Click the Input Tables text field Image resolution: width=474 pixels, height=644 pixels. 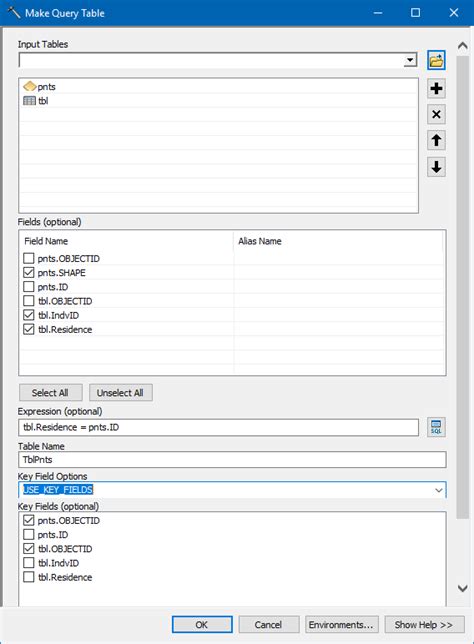pyautogui.click(x=212, y=61)
